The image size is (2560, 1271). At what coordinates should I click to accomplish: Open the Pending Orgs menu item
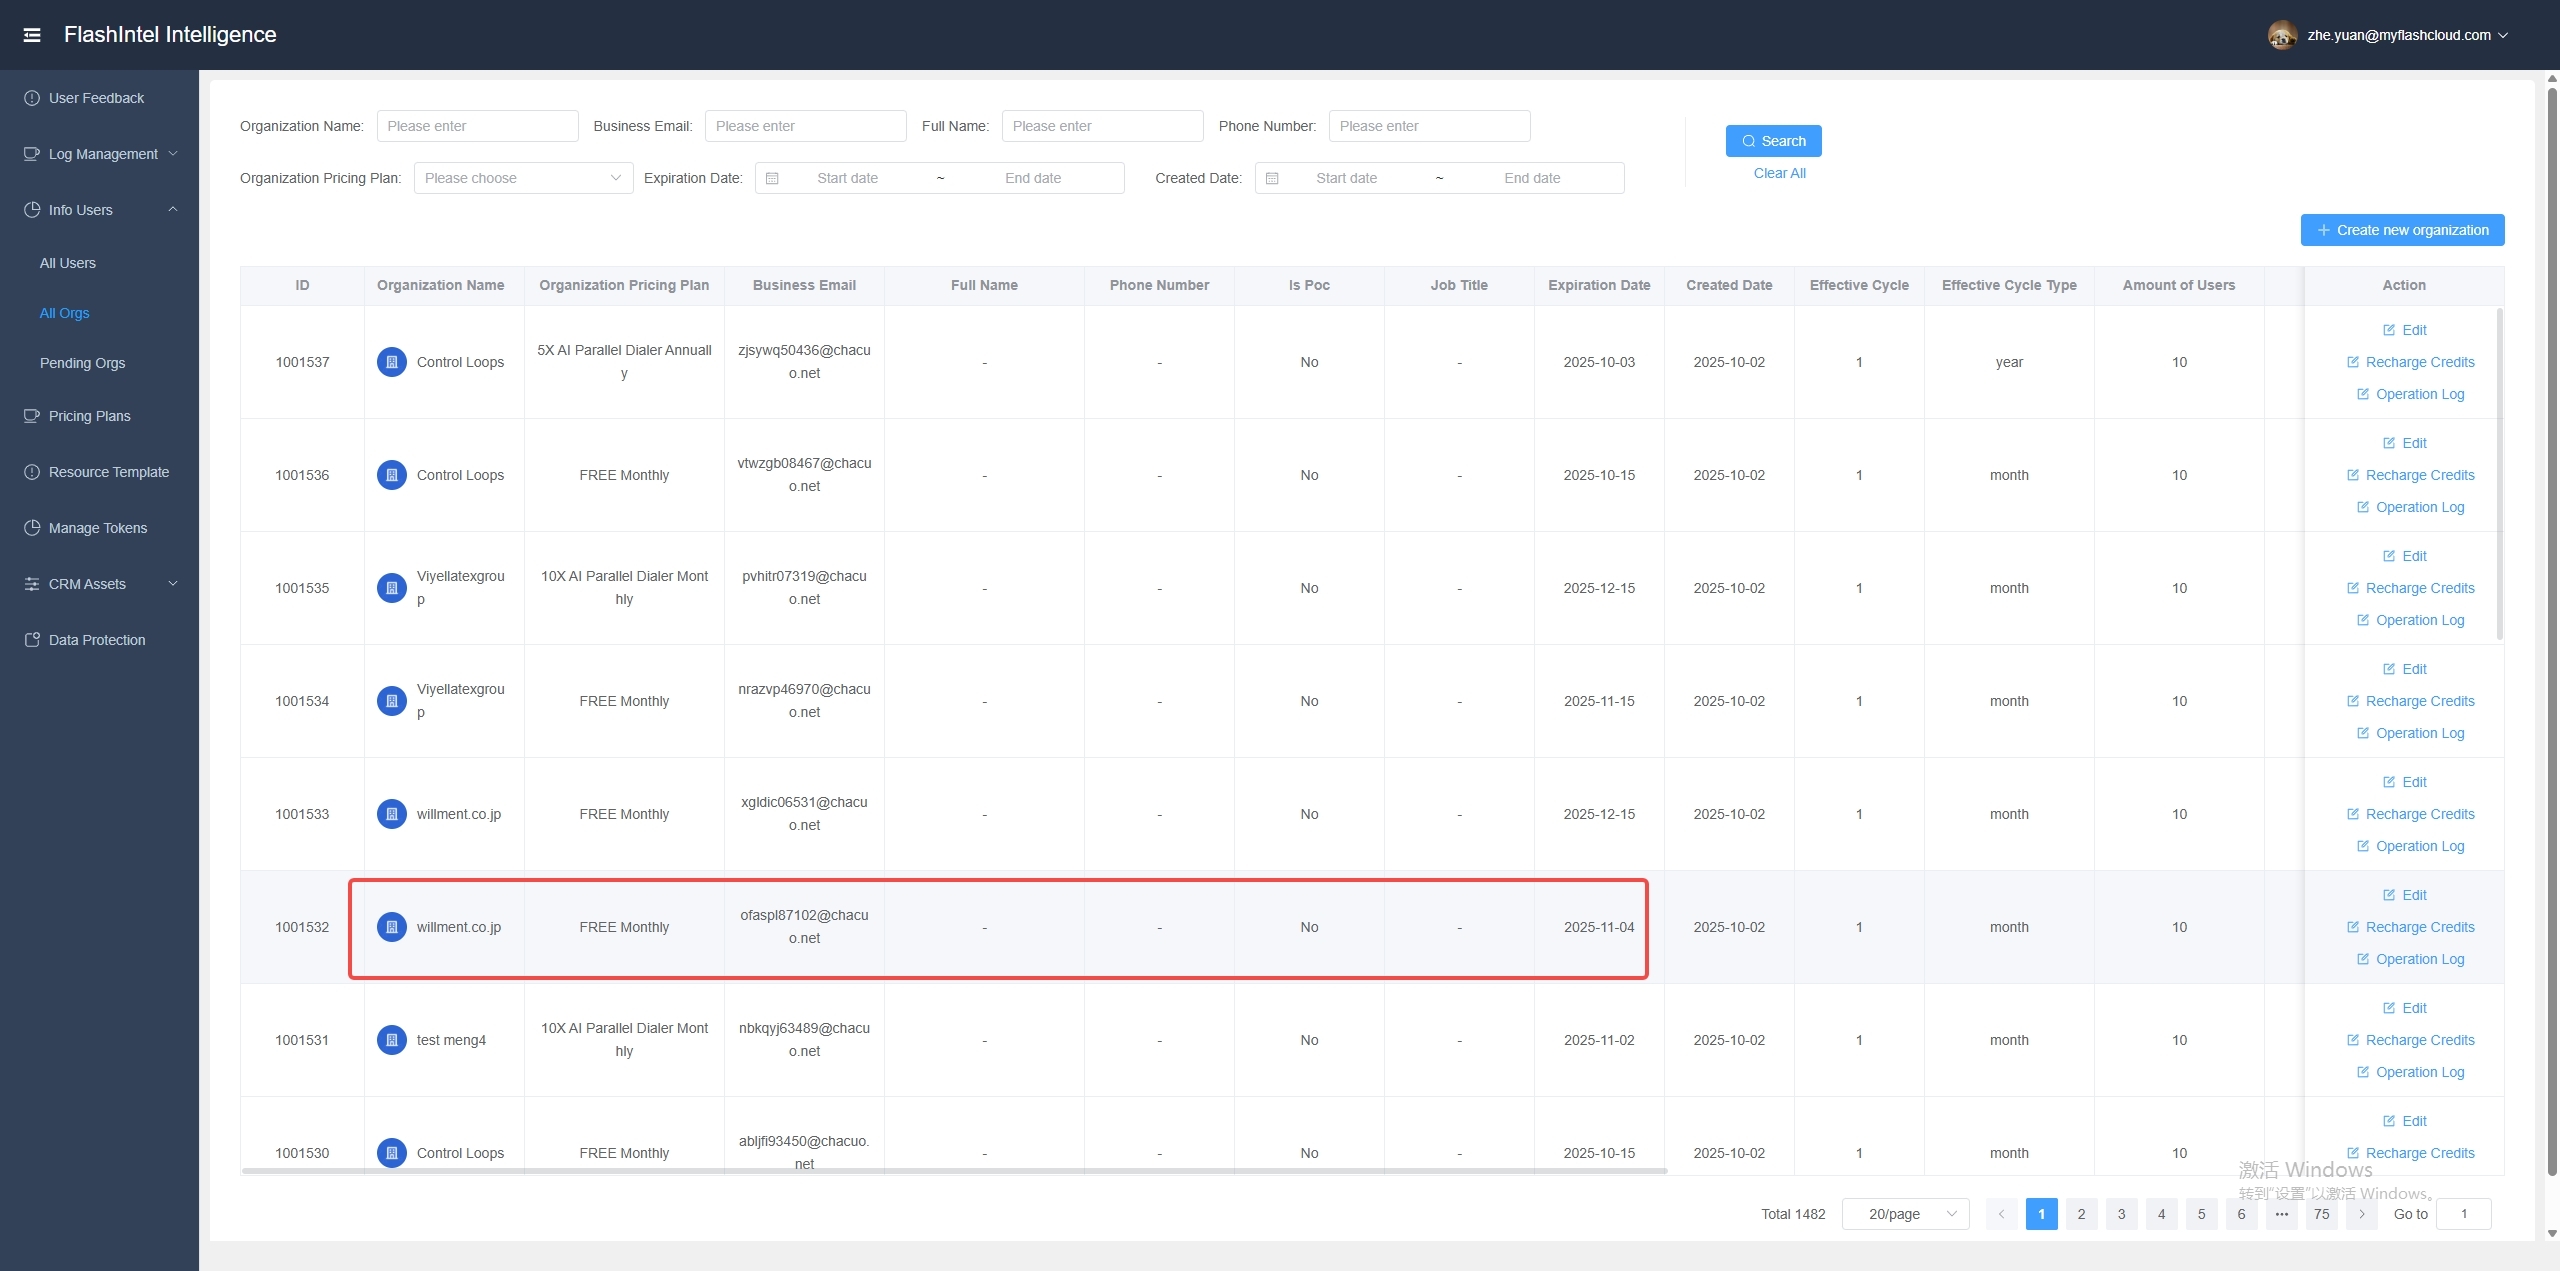(82, 363)
